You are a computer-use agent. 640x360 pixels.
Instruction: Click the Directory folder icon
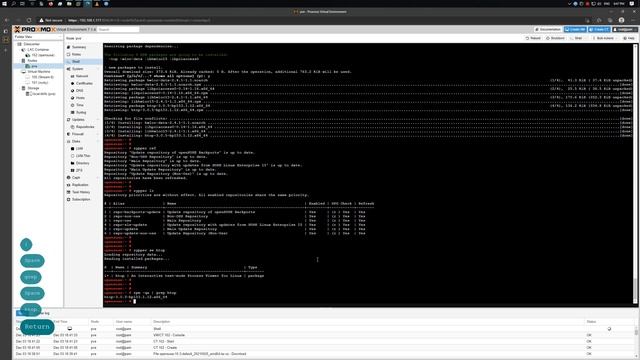click(x=72, y=163)
